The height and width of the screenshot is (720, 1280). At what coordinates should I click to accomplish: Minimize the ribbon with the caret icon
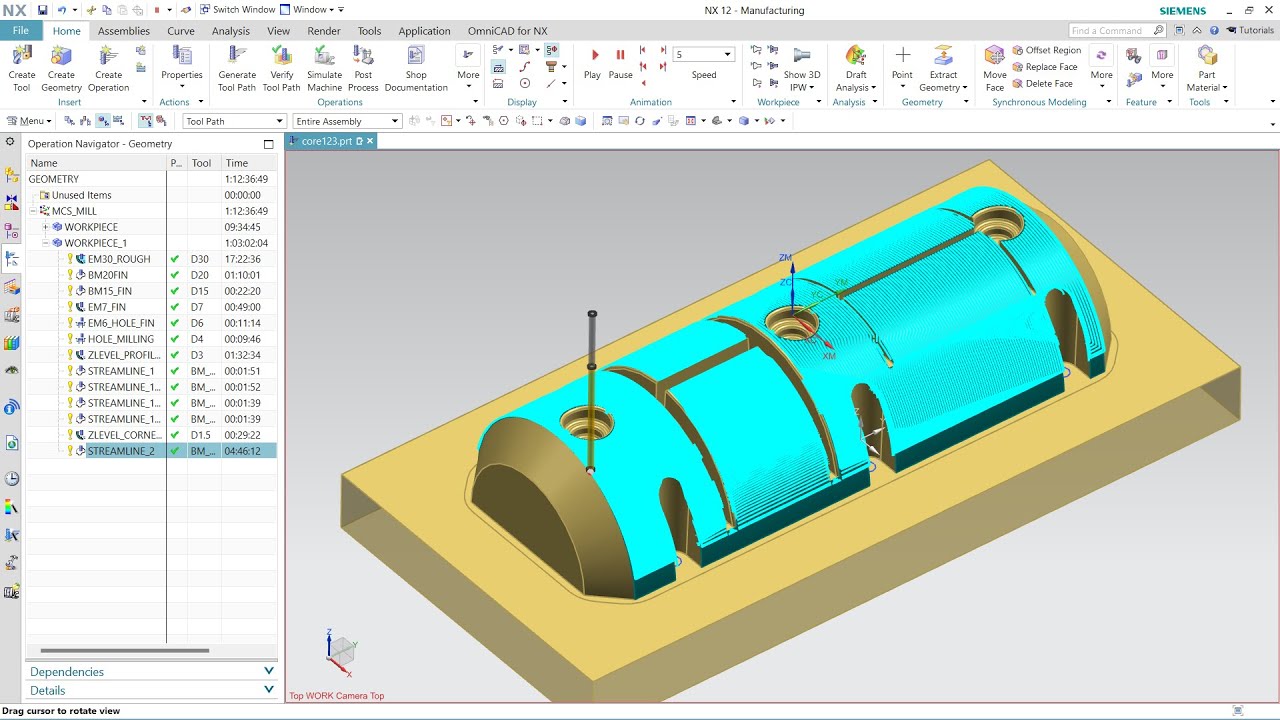click(x=1197, y=31)
